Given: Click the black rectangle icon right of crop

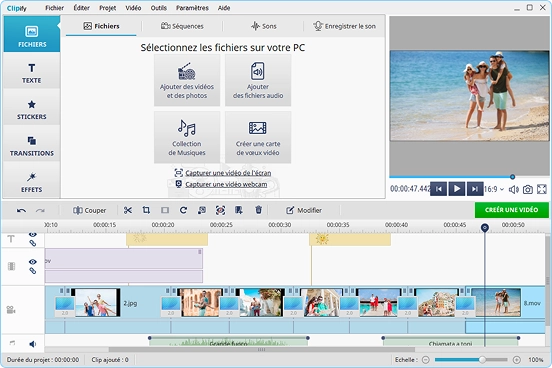Looking at the screenshot, I should pyautogui.click(x=165, y=210).
